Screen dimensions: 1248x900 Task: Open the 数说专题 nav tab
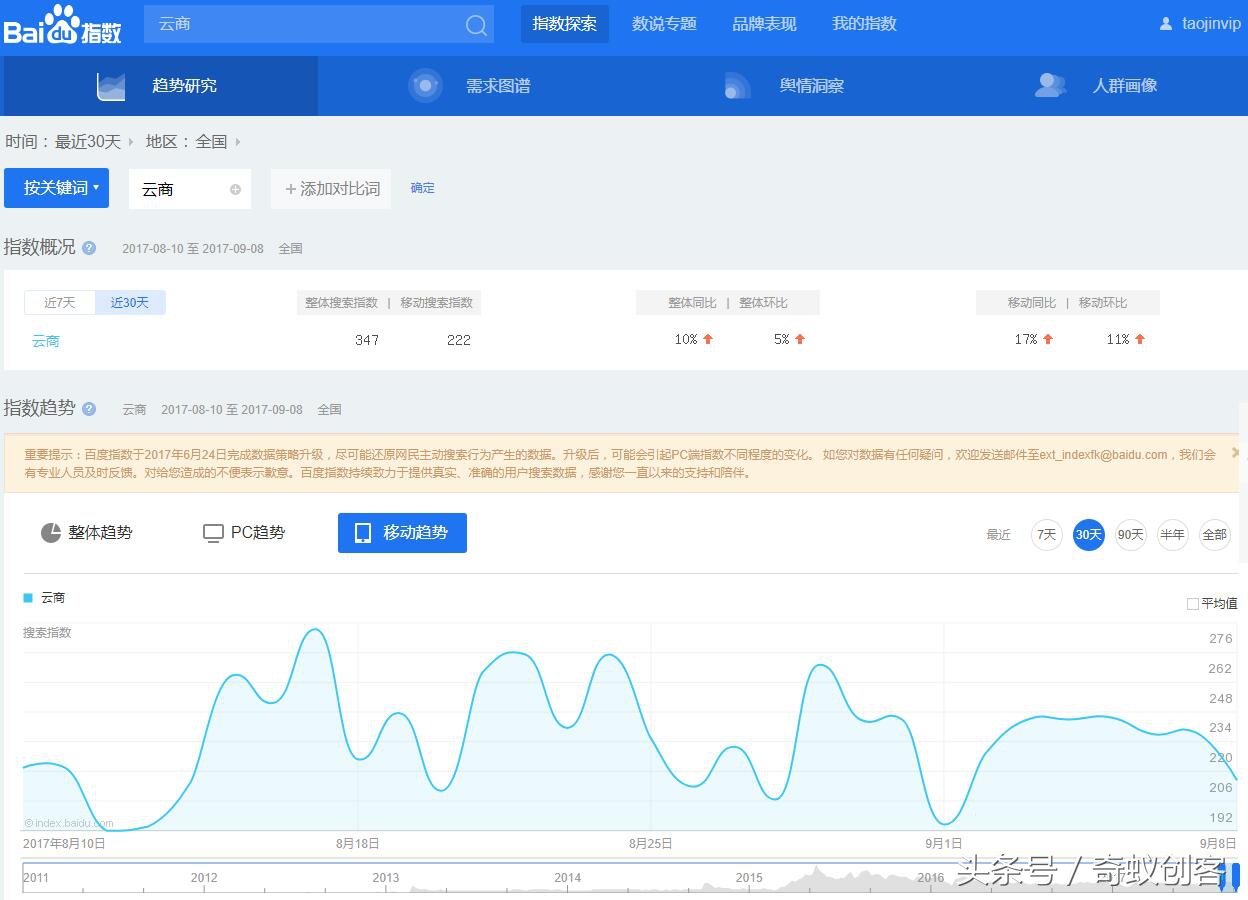coord(664,24)
